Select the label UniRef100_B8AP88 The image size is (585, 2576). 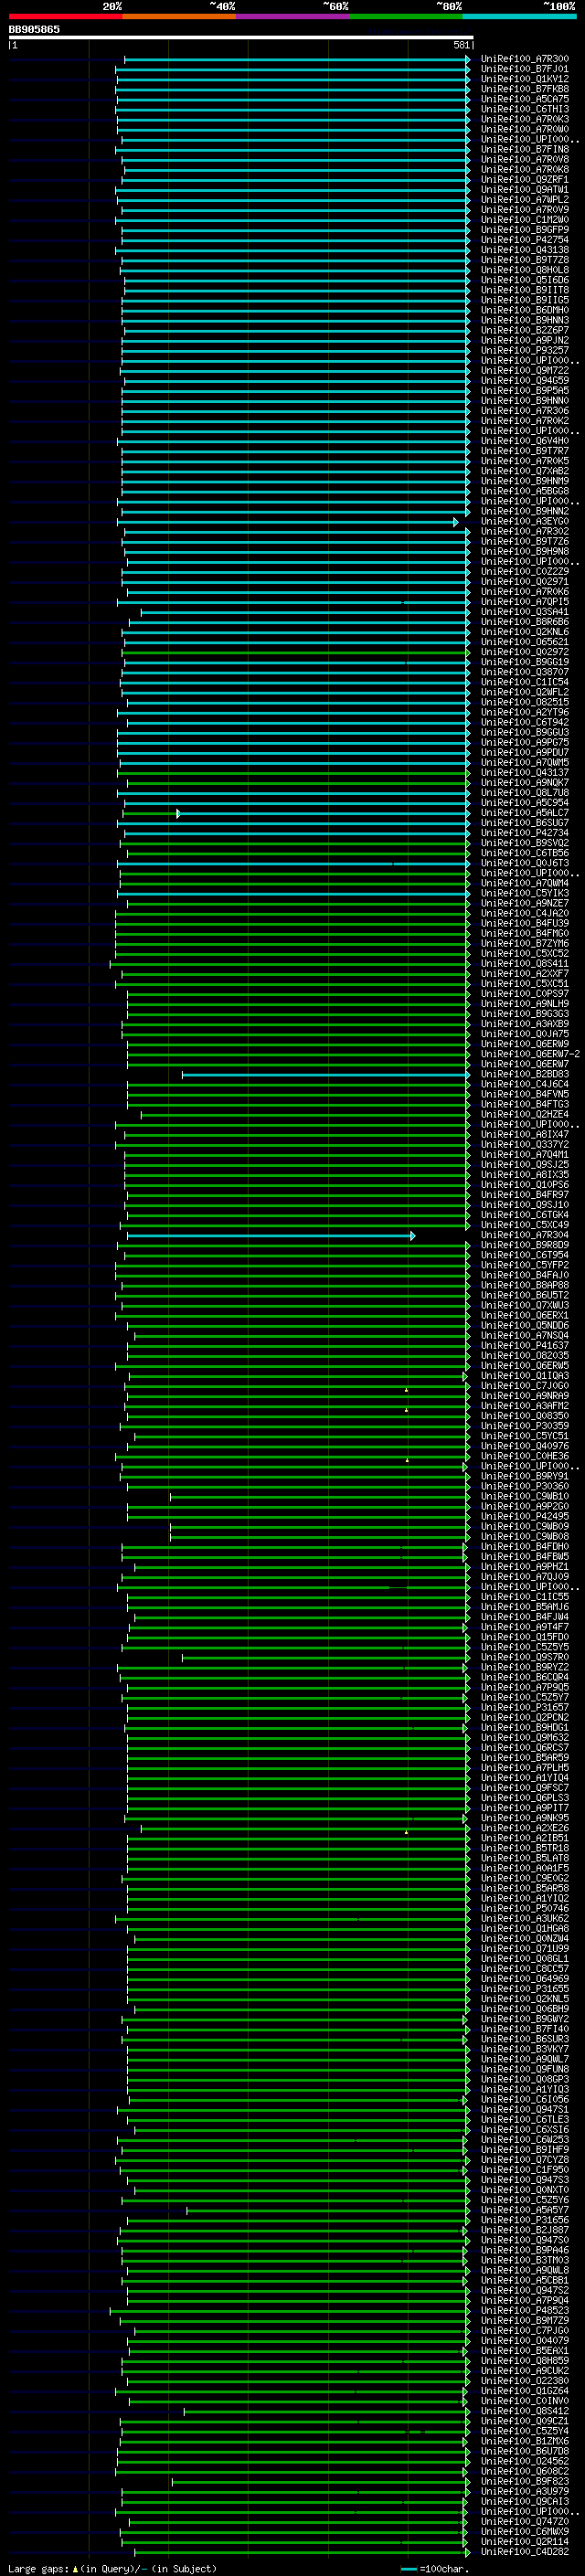click(524, 1285)
